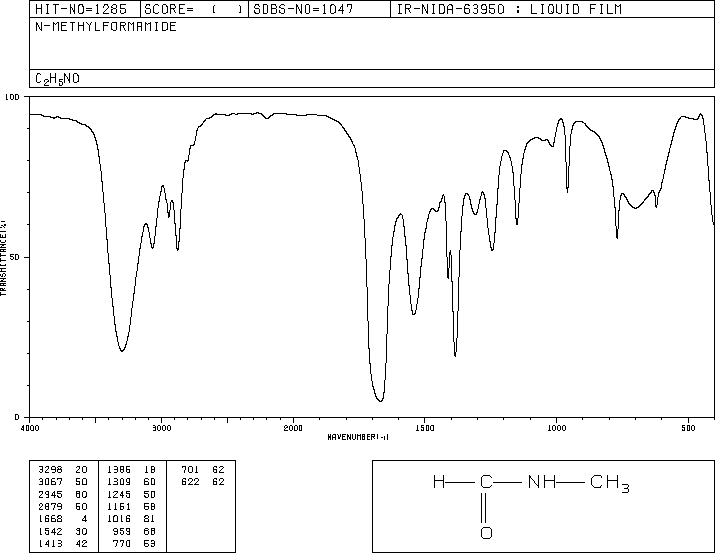Click the 1668 peak entry in table

(63, 519)
